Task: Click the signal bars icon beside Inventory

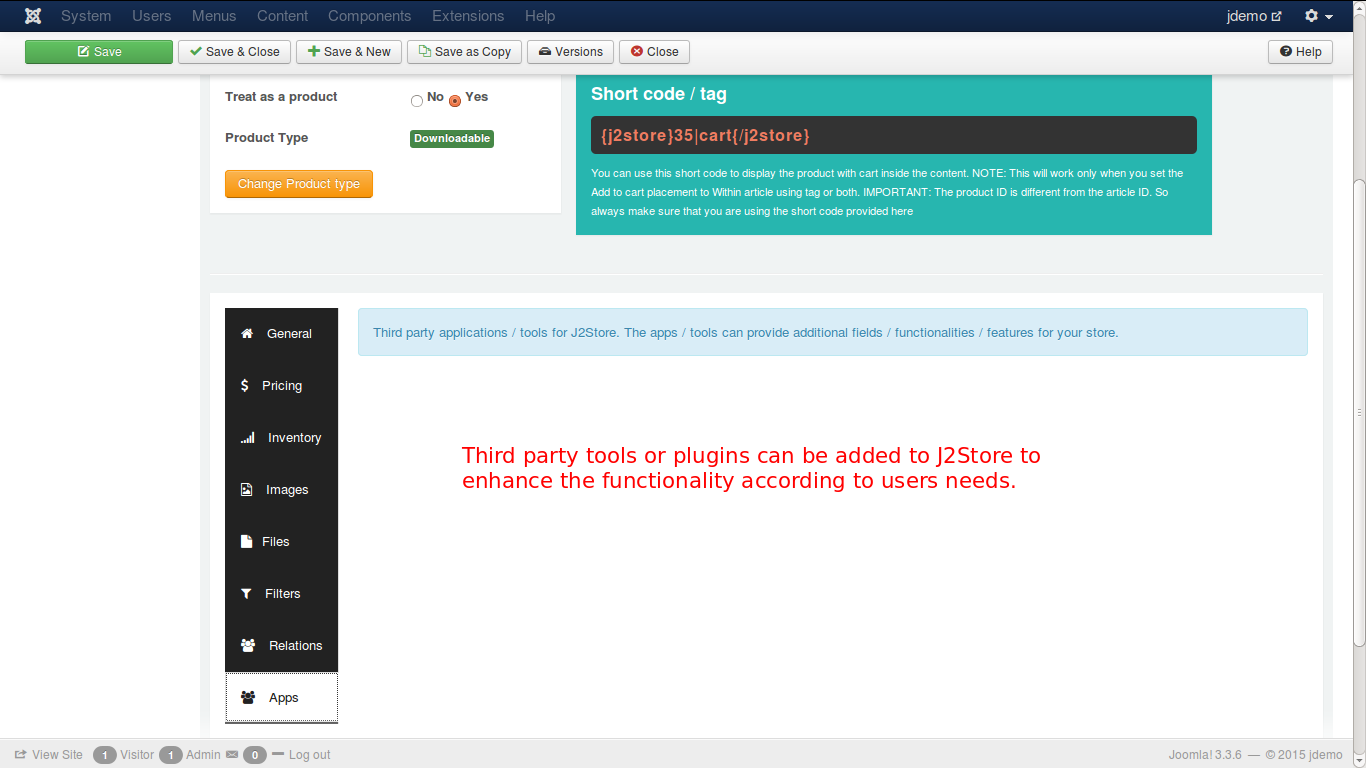Action: [x=247, y=438]
